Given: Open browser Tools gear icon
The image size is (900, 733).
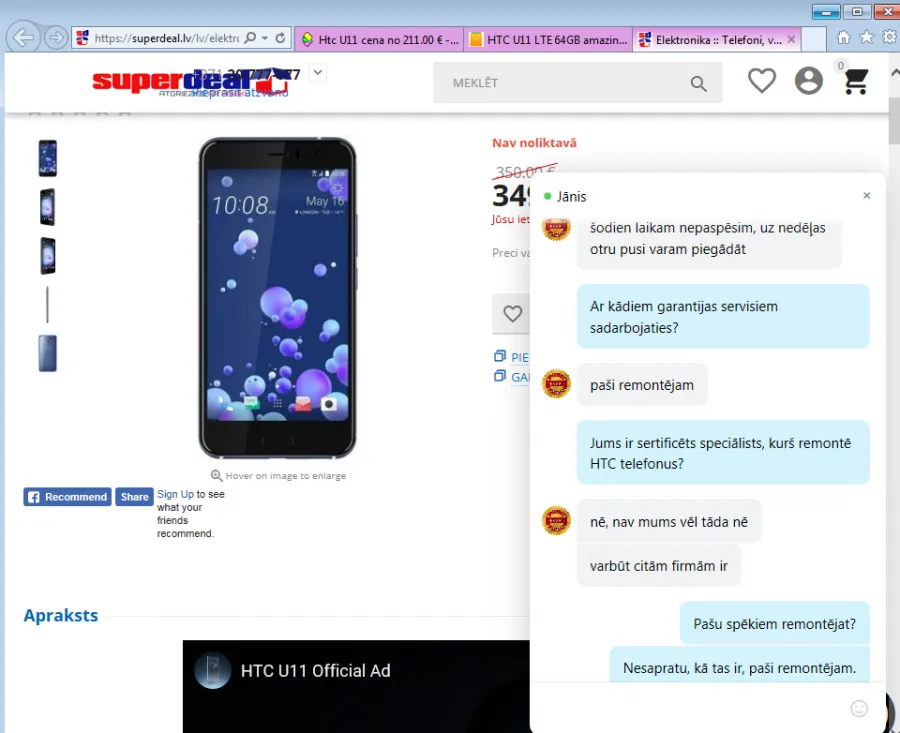Looking at the screenshot, I should (890, 38).
